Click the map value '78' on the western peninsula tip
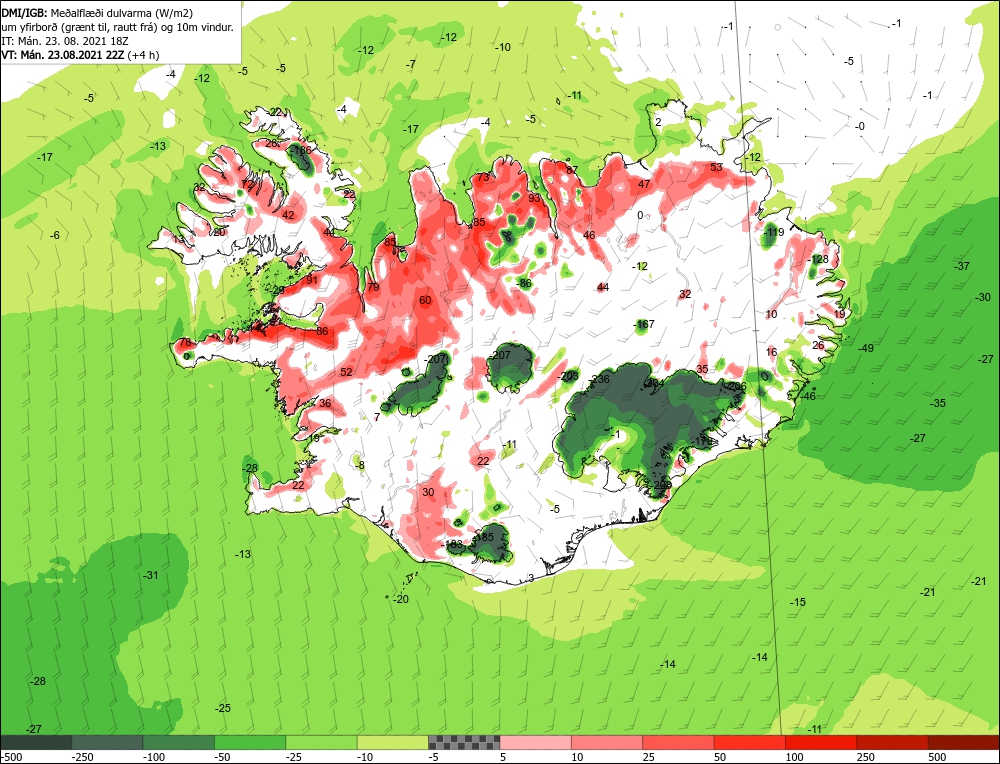This screenshot has width=1000, height=764. pos(185,343)
